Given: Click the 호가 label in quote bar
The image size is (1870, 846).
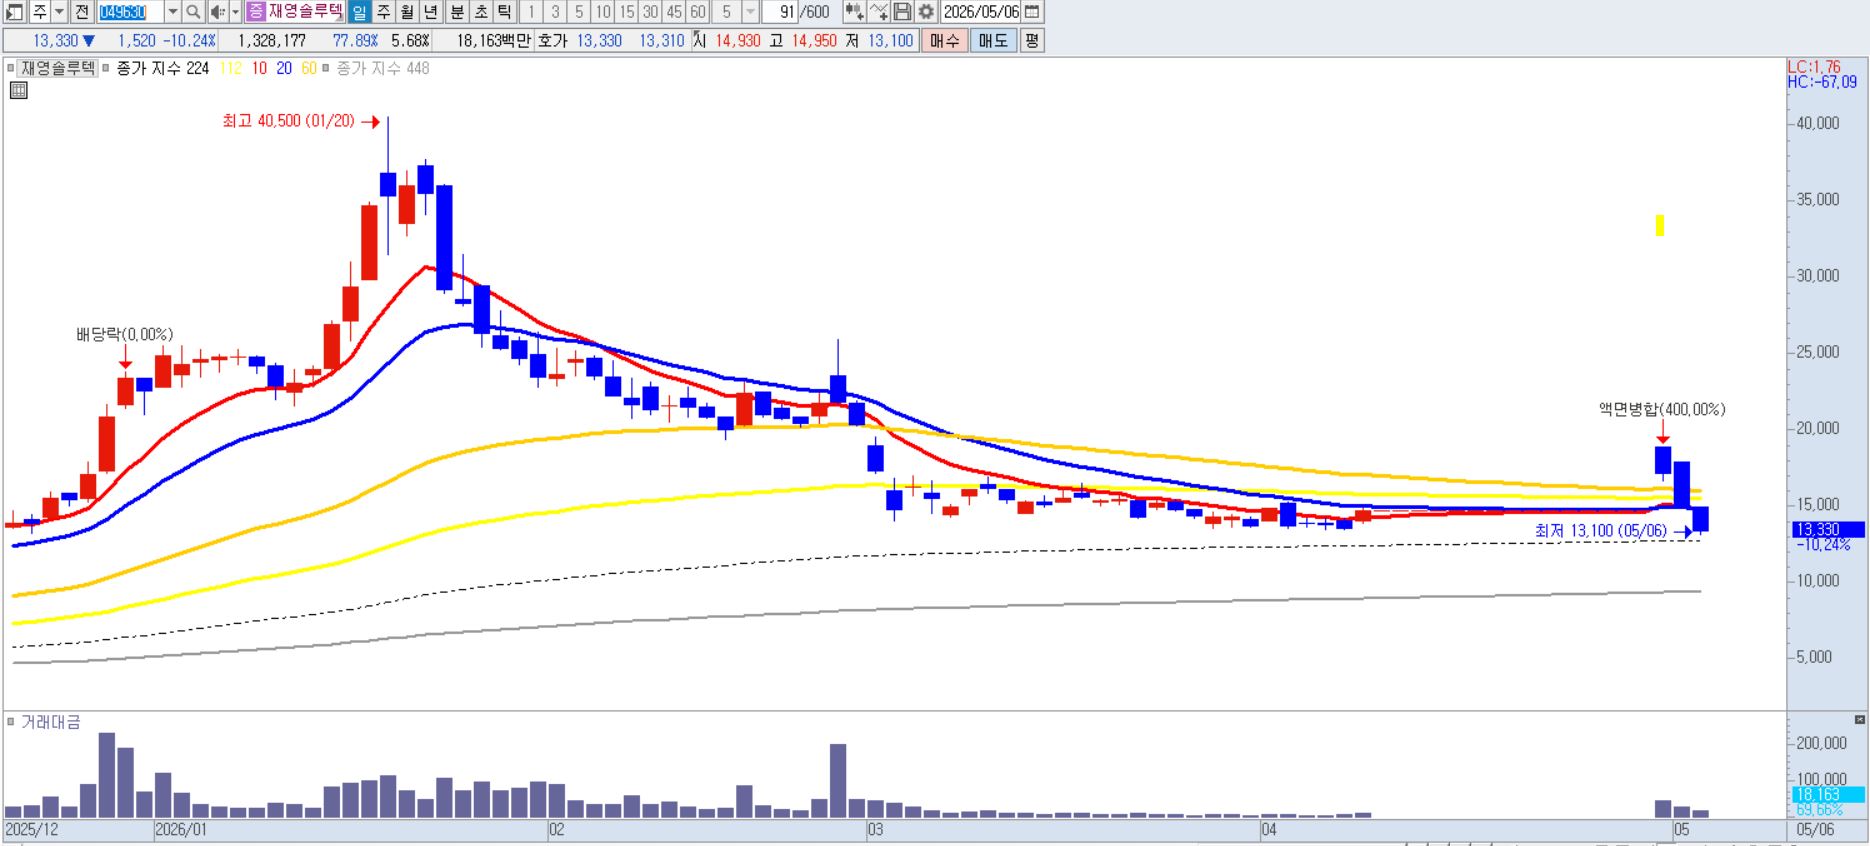Looking at the screenshot, I should [552, 40].
